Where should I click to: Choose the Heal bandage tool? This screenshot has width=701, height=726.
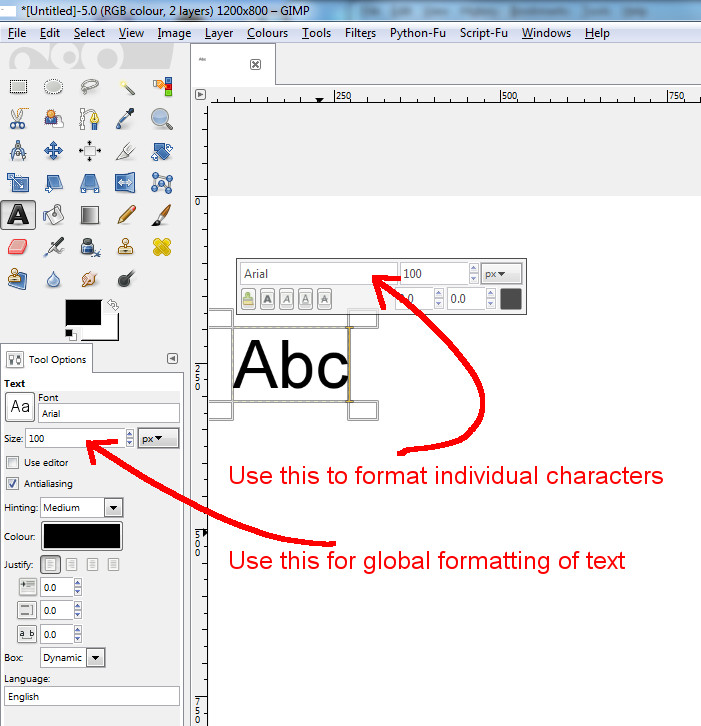click(x=161, y=246)
